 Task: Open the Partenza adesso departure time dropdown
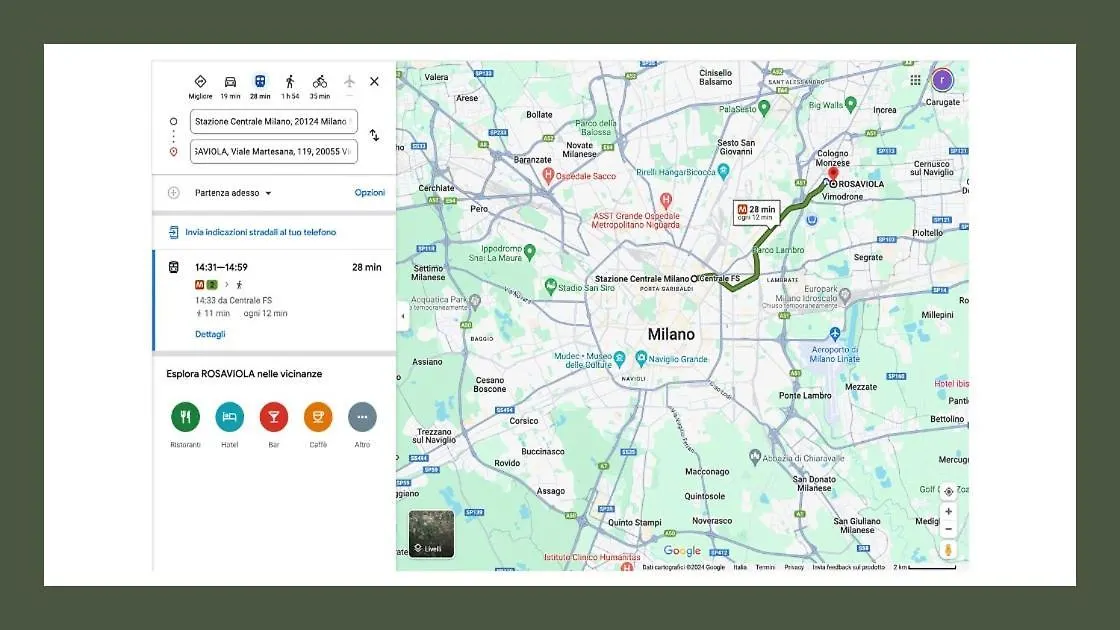pyautogui.click(x=233, y=193)
